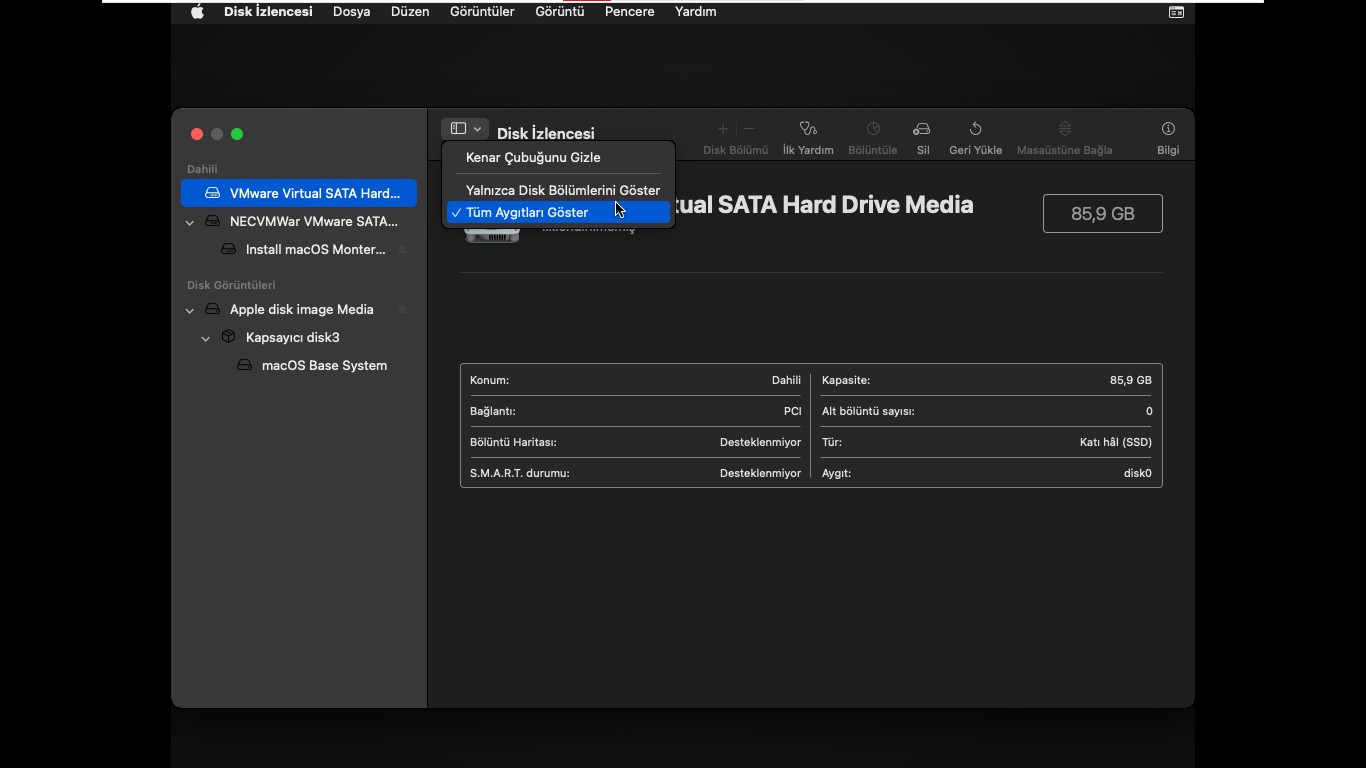Image resolution: width=1366 pixels, height=768 pixels.
Task: Click the green zoom window button
Action: coord(237,134)
